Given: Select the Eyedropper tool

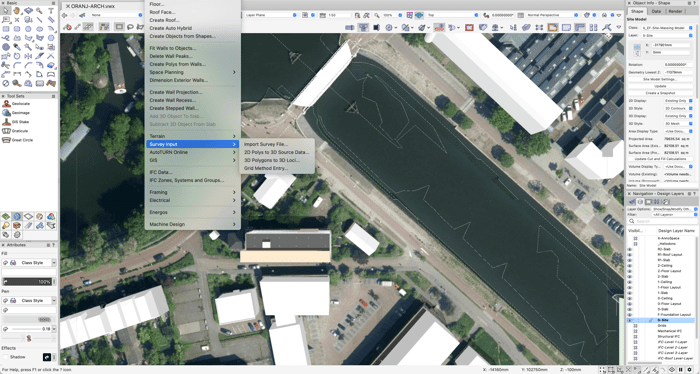Looking at the screenshot, I should pos(17,47).
